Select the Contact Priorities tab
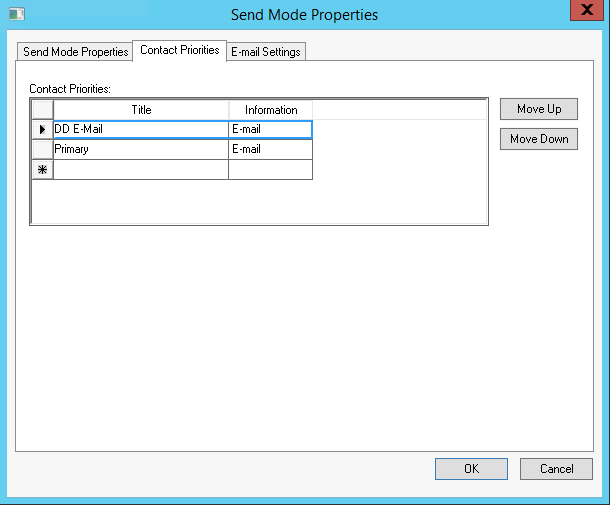This screenshot has height=505, width=610. tap(180, 50)
